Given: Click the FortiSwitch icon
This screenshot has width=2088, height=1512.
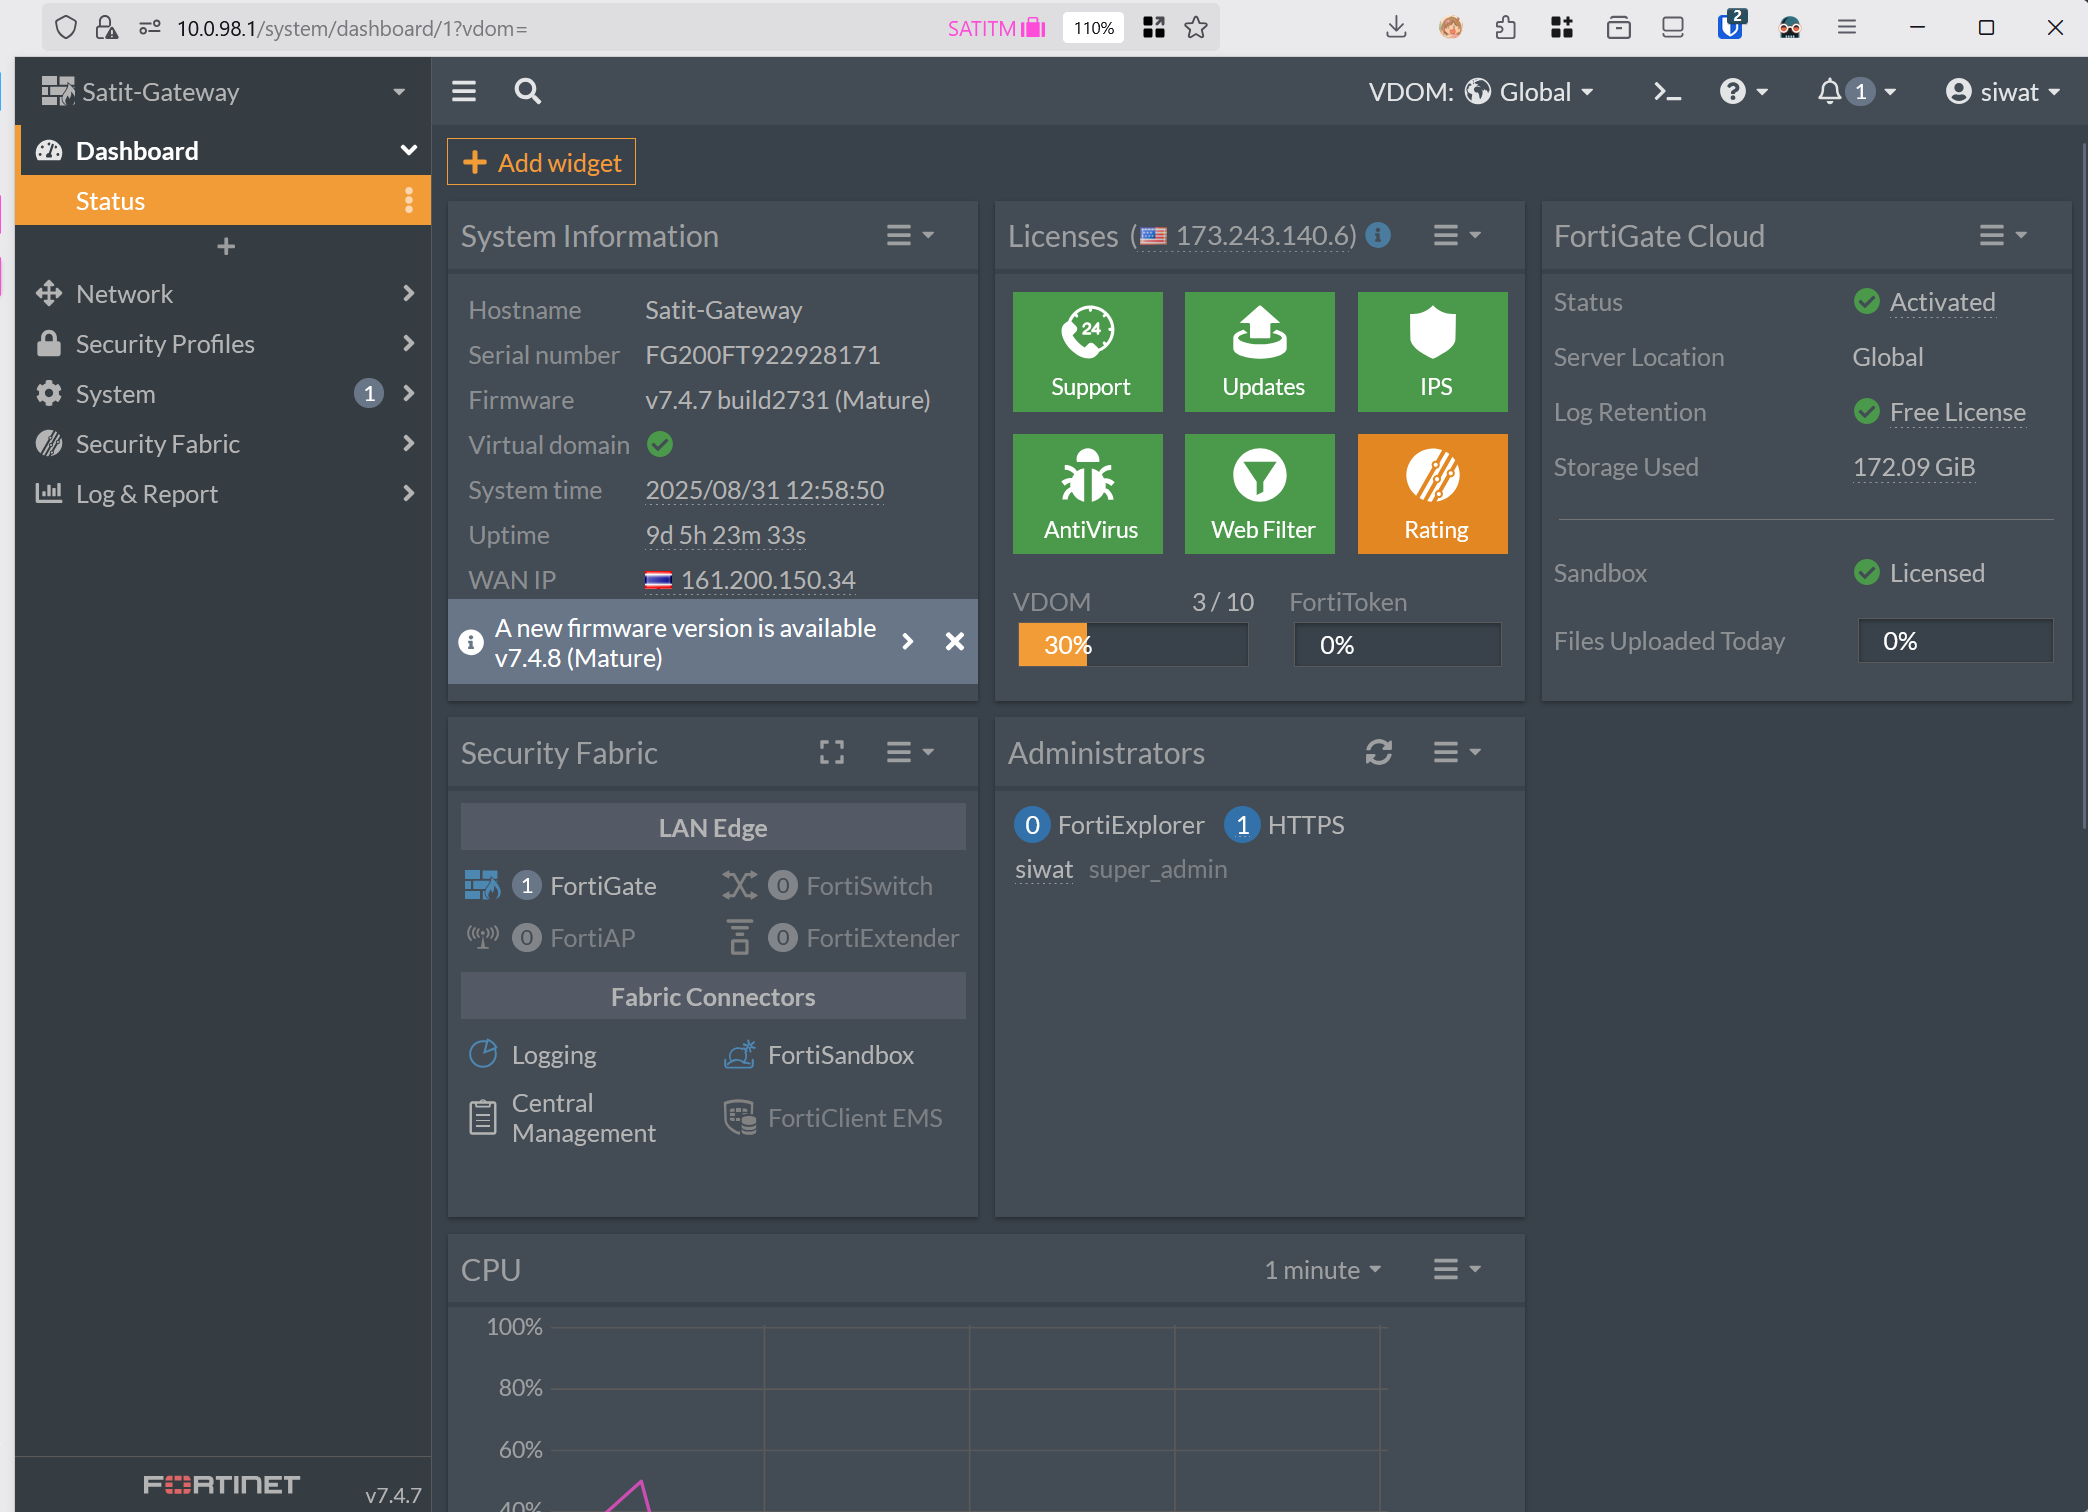Looking at the screenshot, I should point(740,885).
